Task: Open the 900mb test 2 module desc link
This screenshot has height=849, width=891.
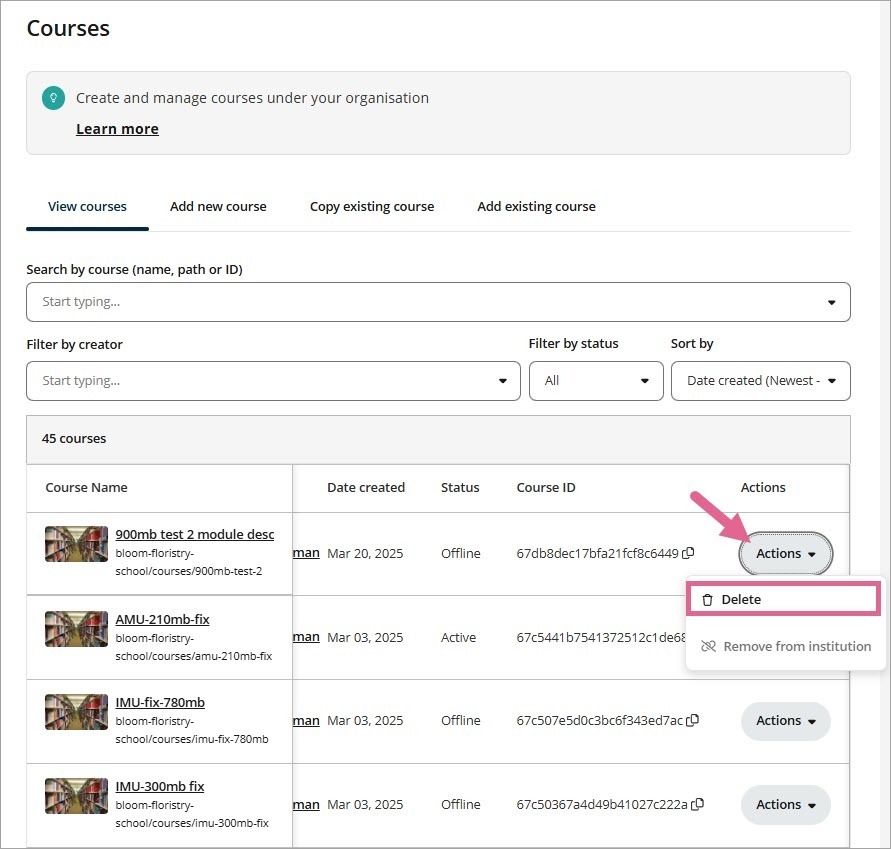Action: coord(195,534)
